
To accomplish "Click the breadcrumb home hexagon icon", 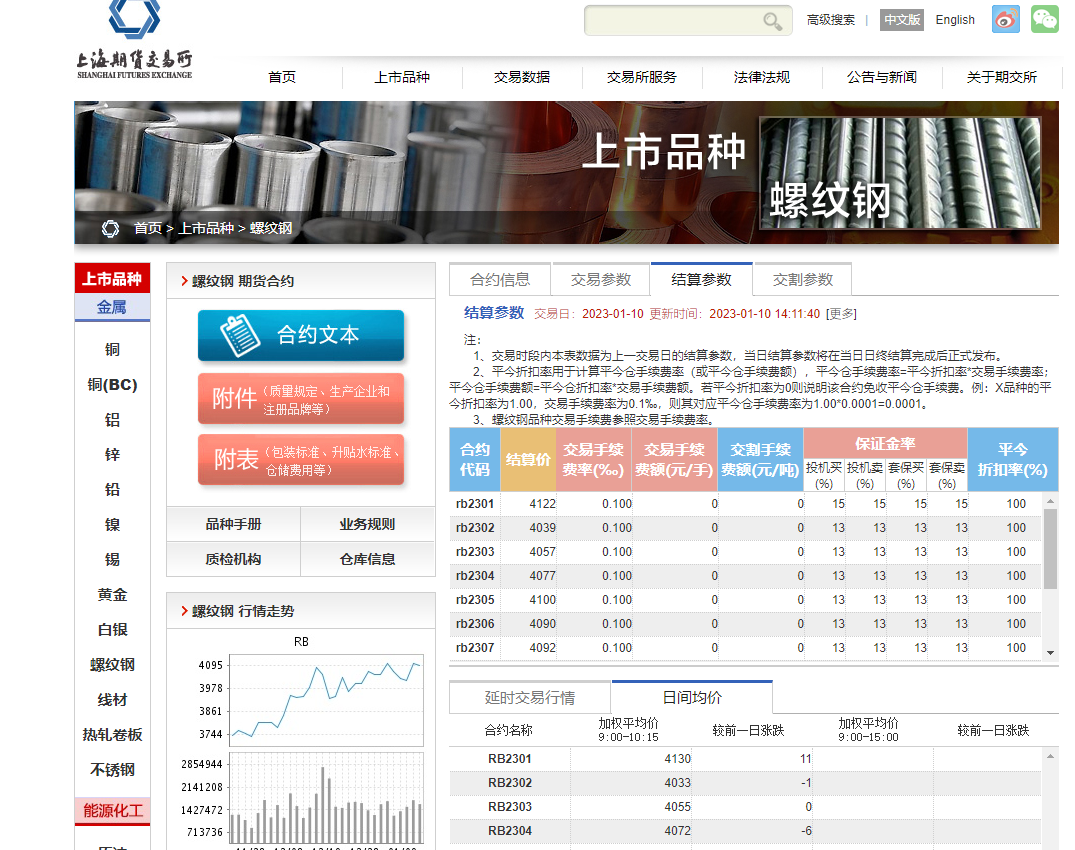I will (x=110, y=228).
